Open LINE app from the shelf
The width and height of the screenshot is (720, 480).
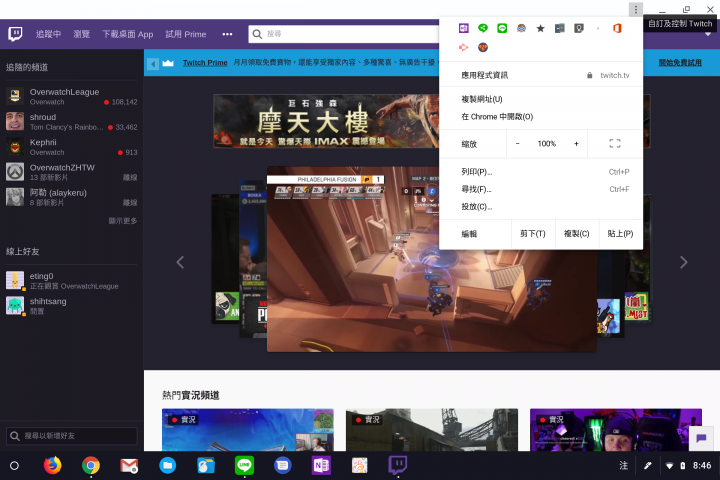click(x=244, y=465)
